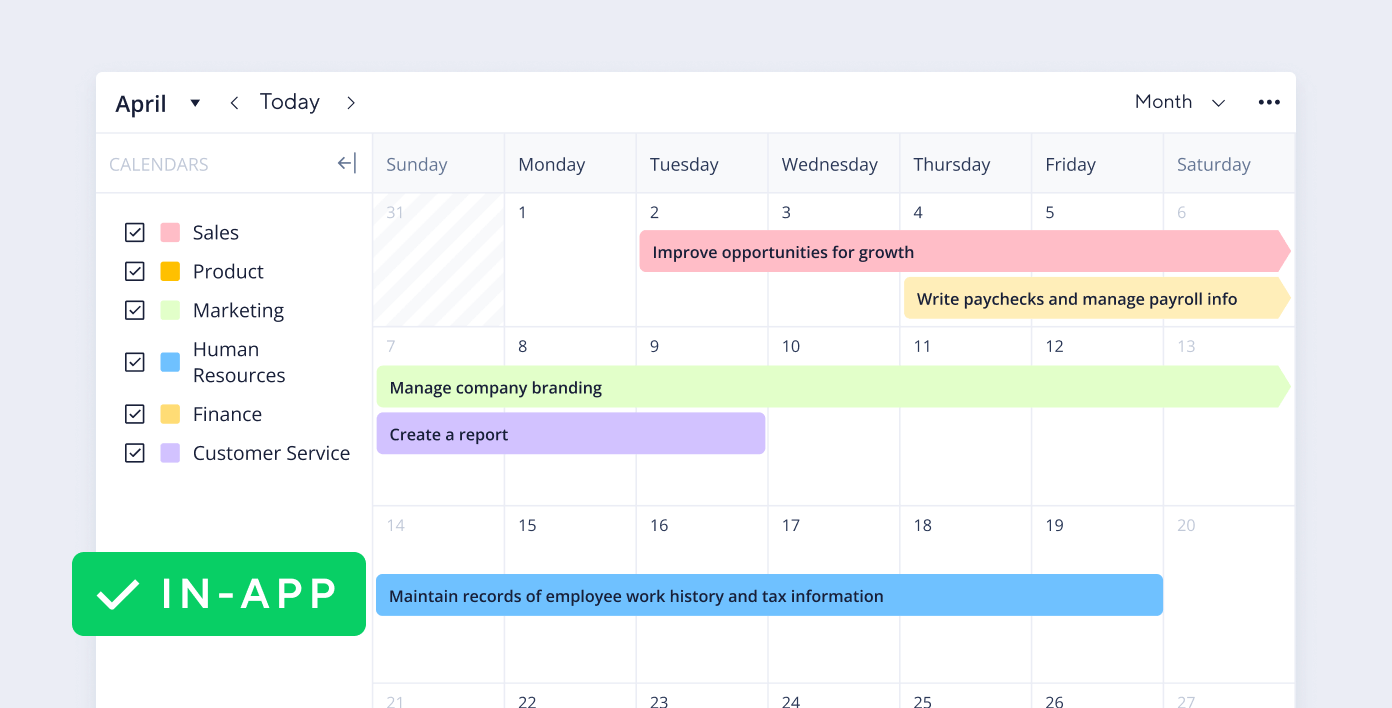Uncheck the Sales calendar checkbox
Screen dimensions: 1392x708
[x=135, y=232]
